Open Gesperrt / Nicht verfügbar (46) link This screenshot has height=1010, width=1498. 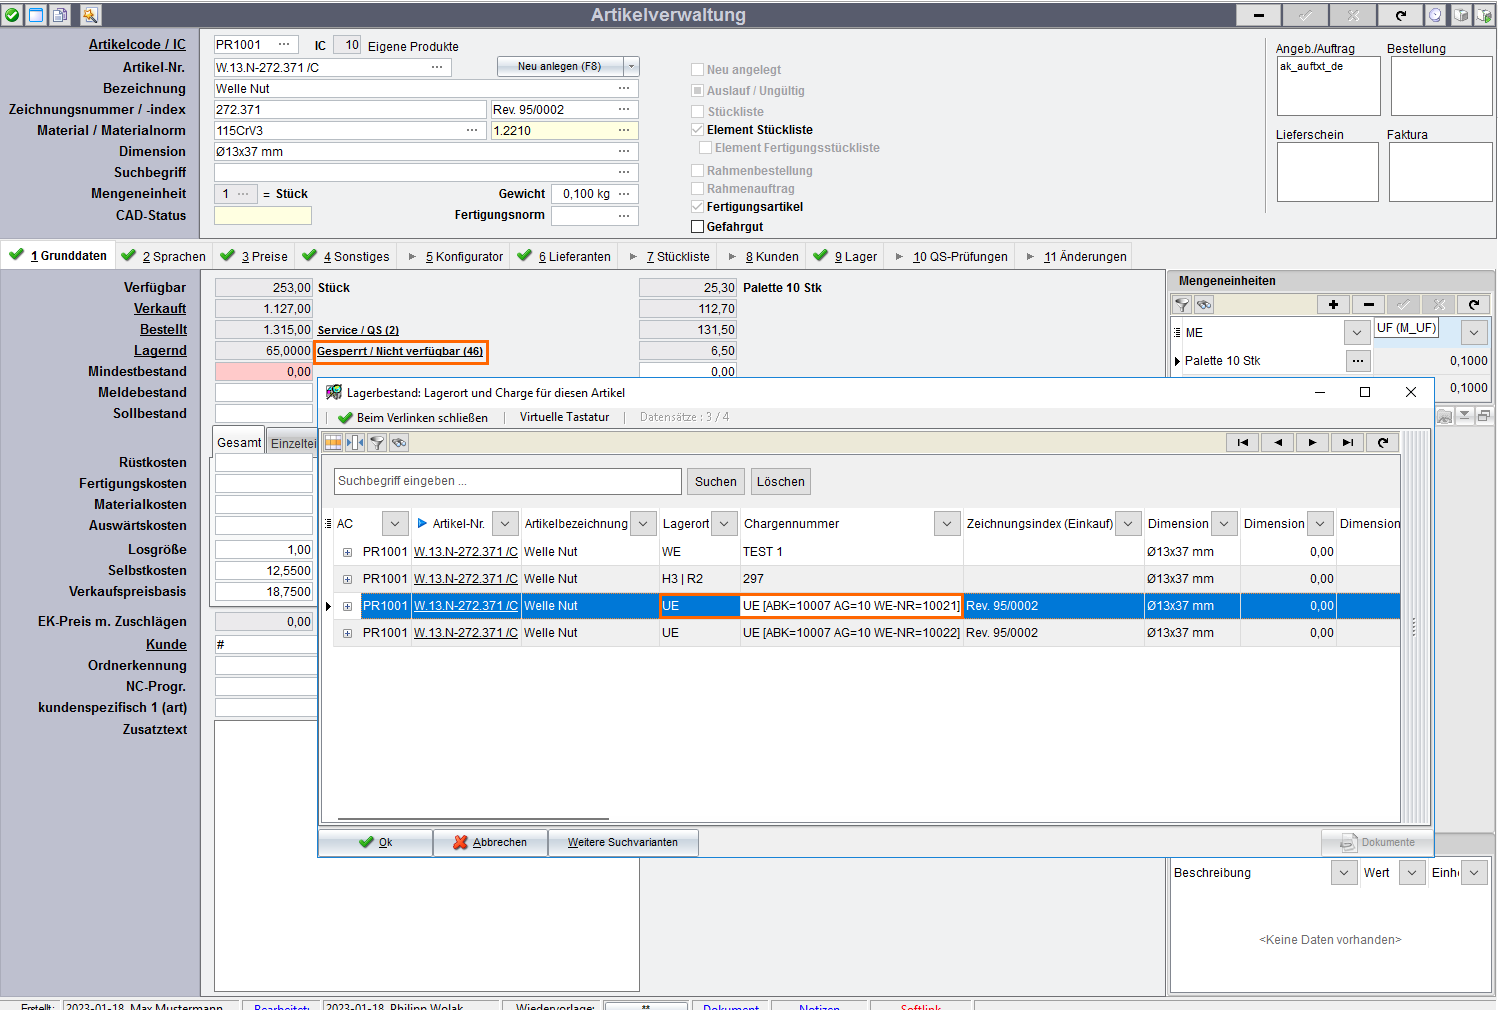(400, 351)
